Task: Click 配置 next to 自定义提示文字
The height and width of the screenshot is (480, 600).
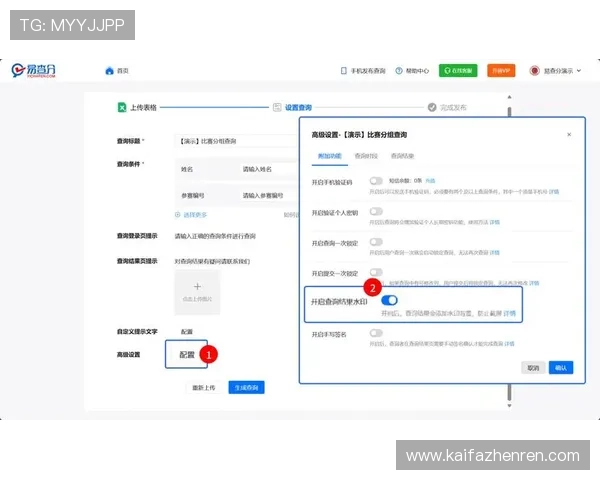Action: tap(187, 332)
